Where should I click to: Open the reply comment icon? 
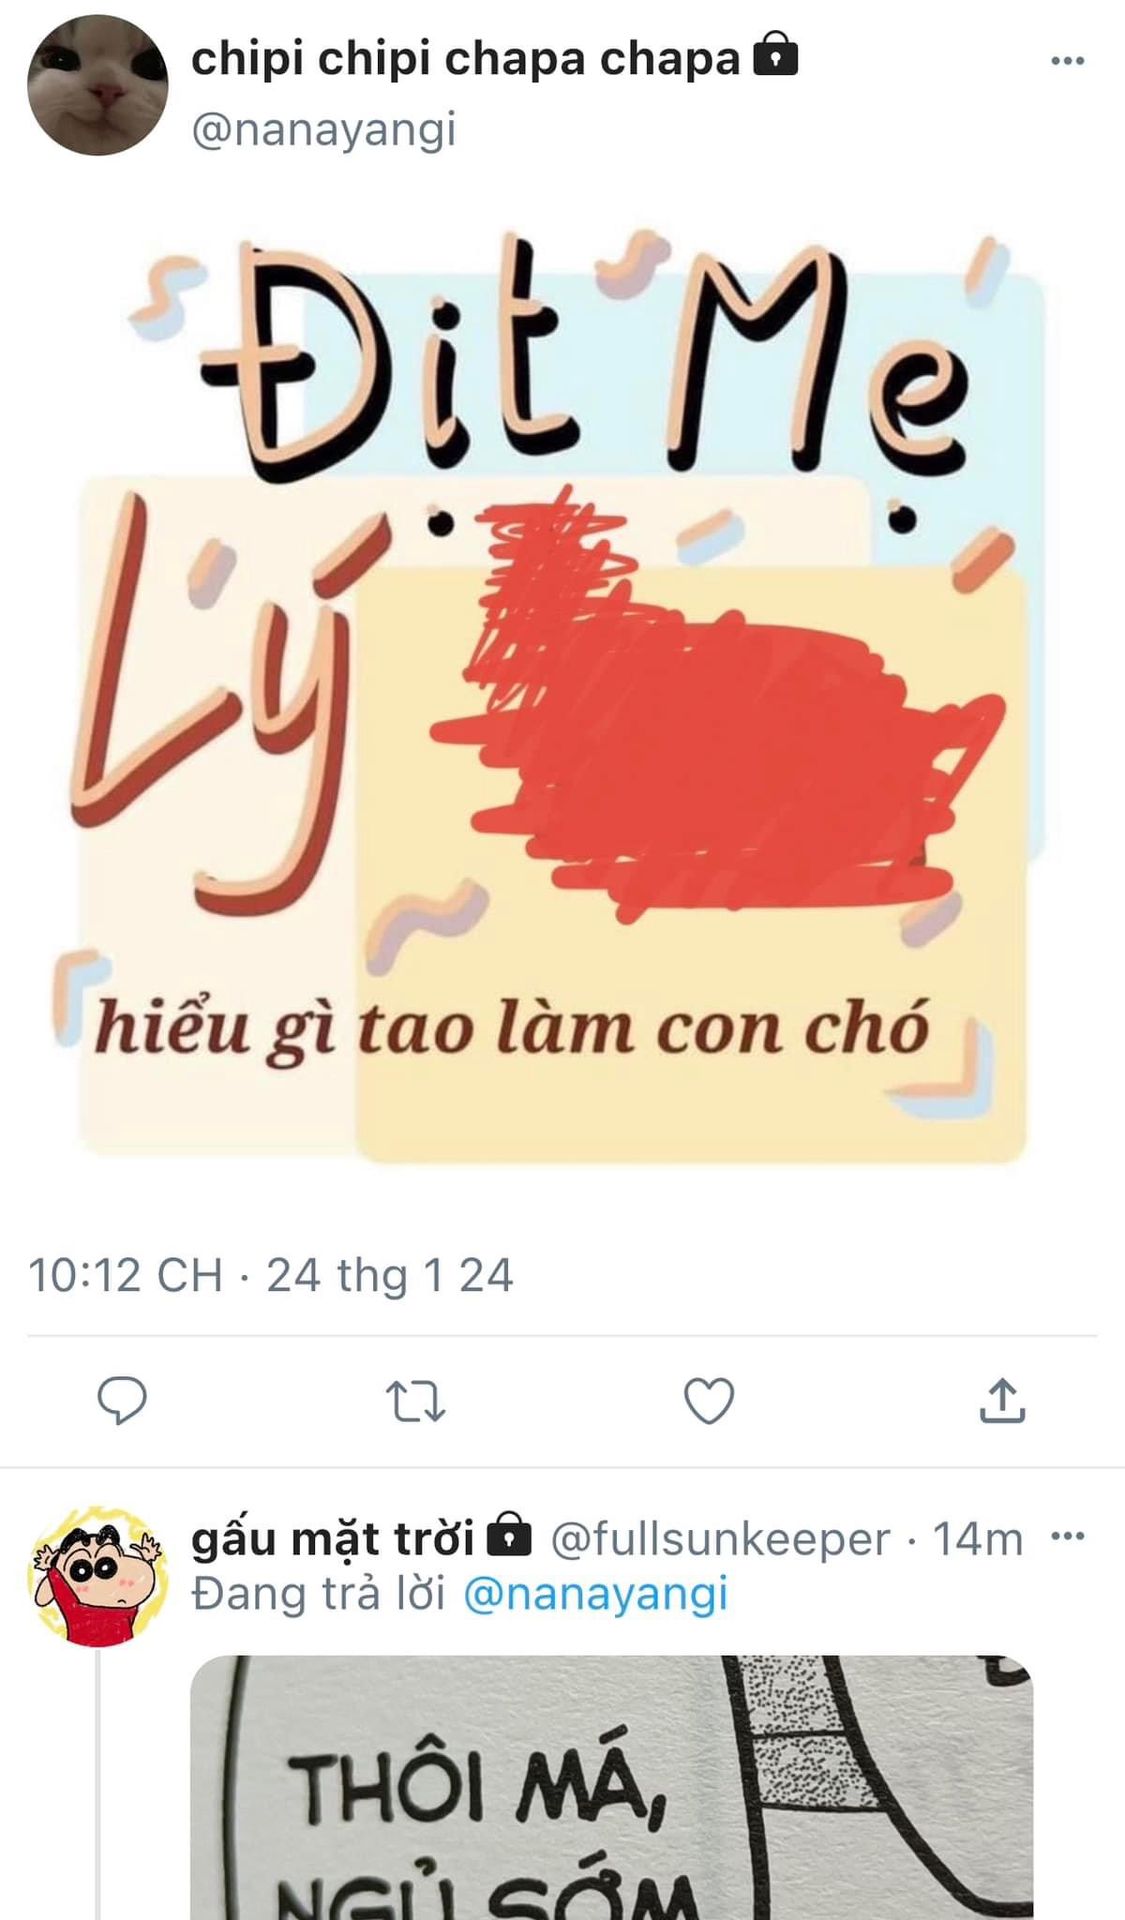coord(122,1400)
